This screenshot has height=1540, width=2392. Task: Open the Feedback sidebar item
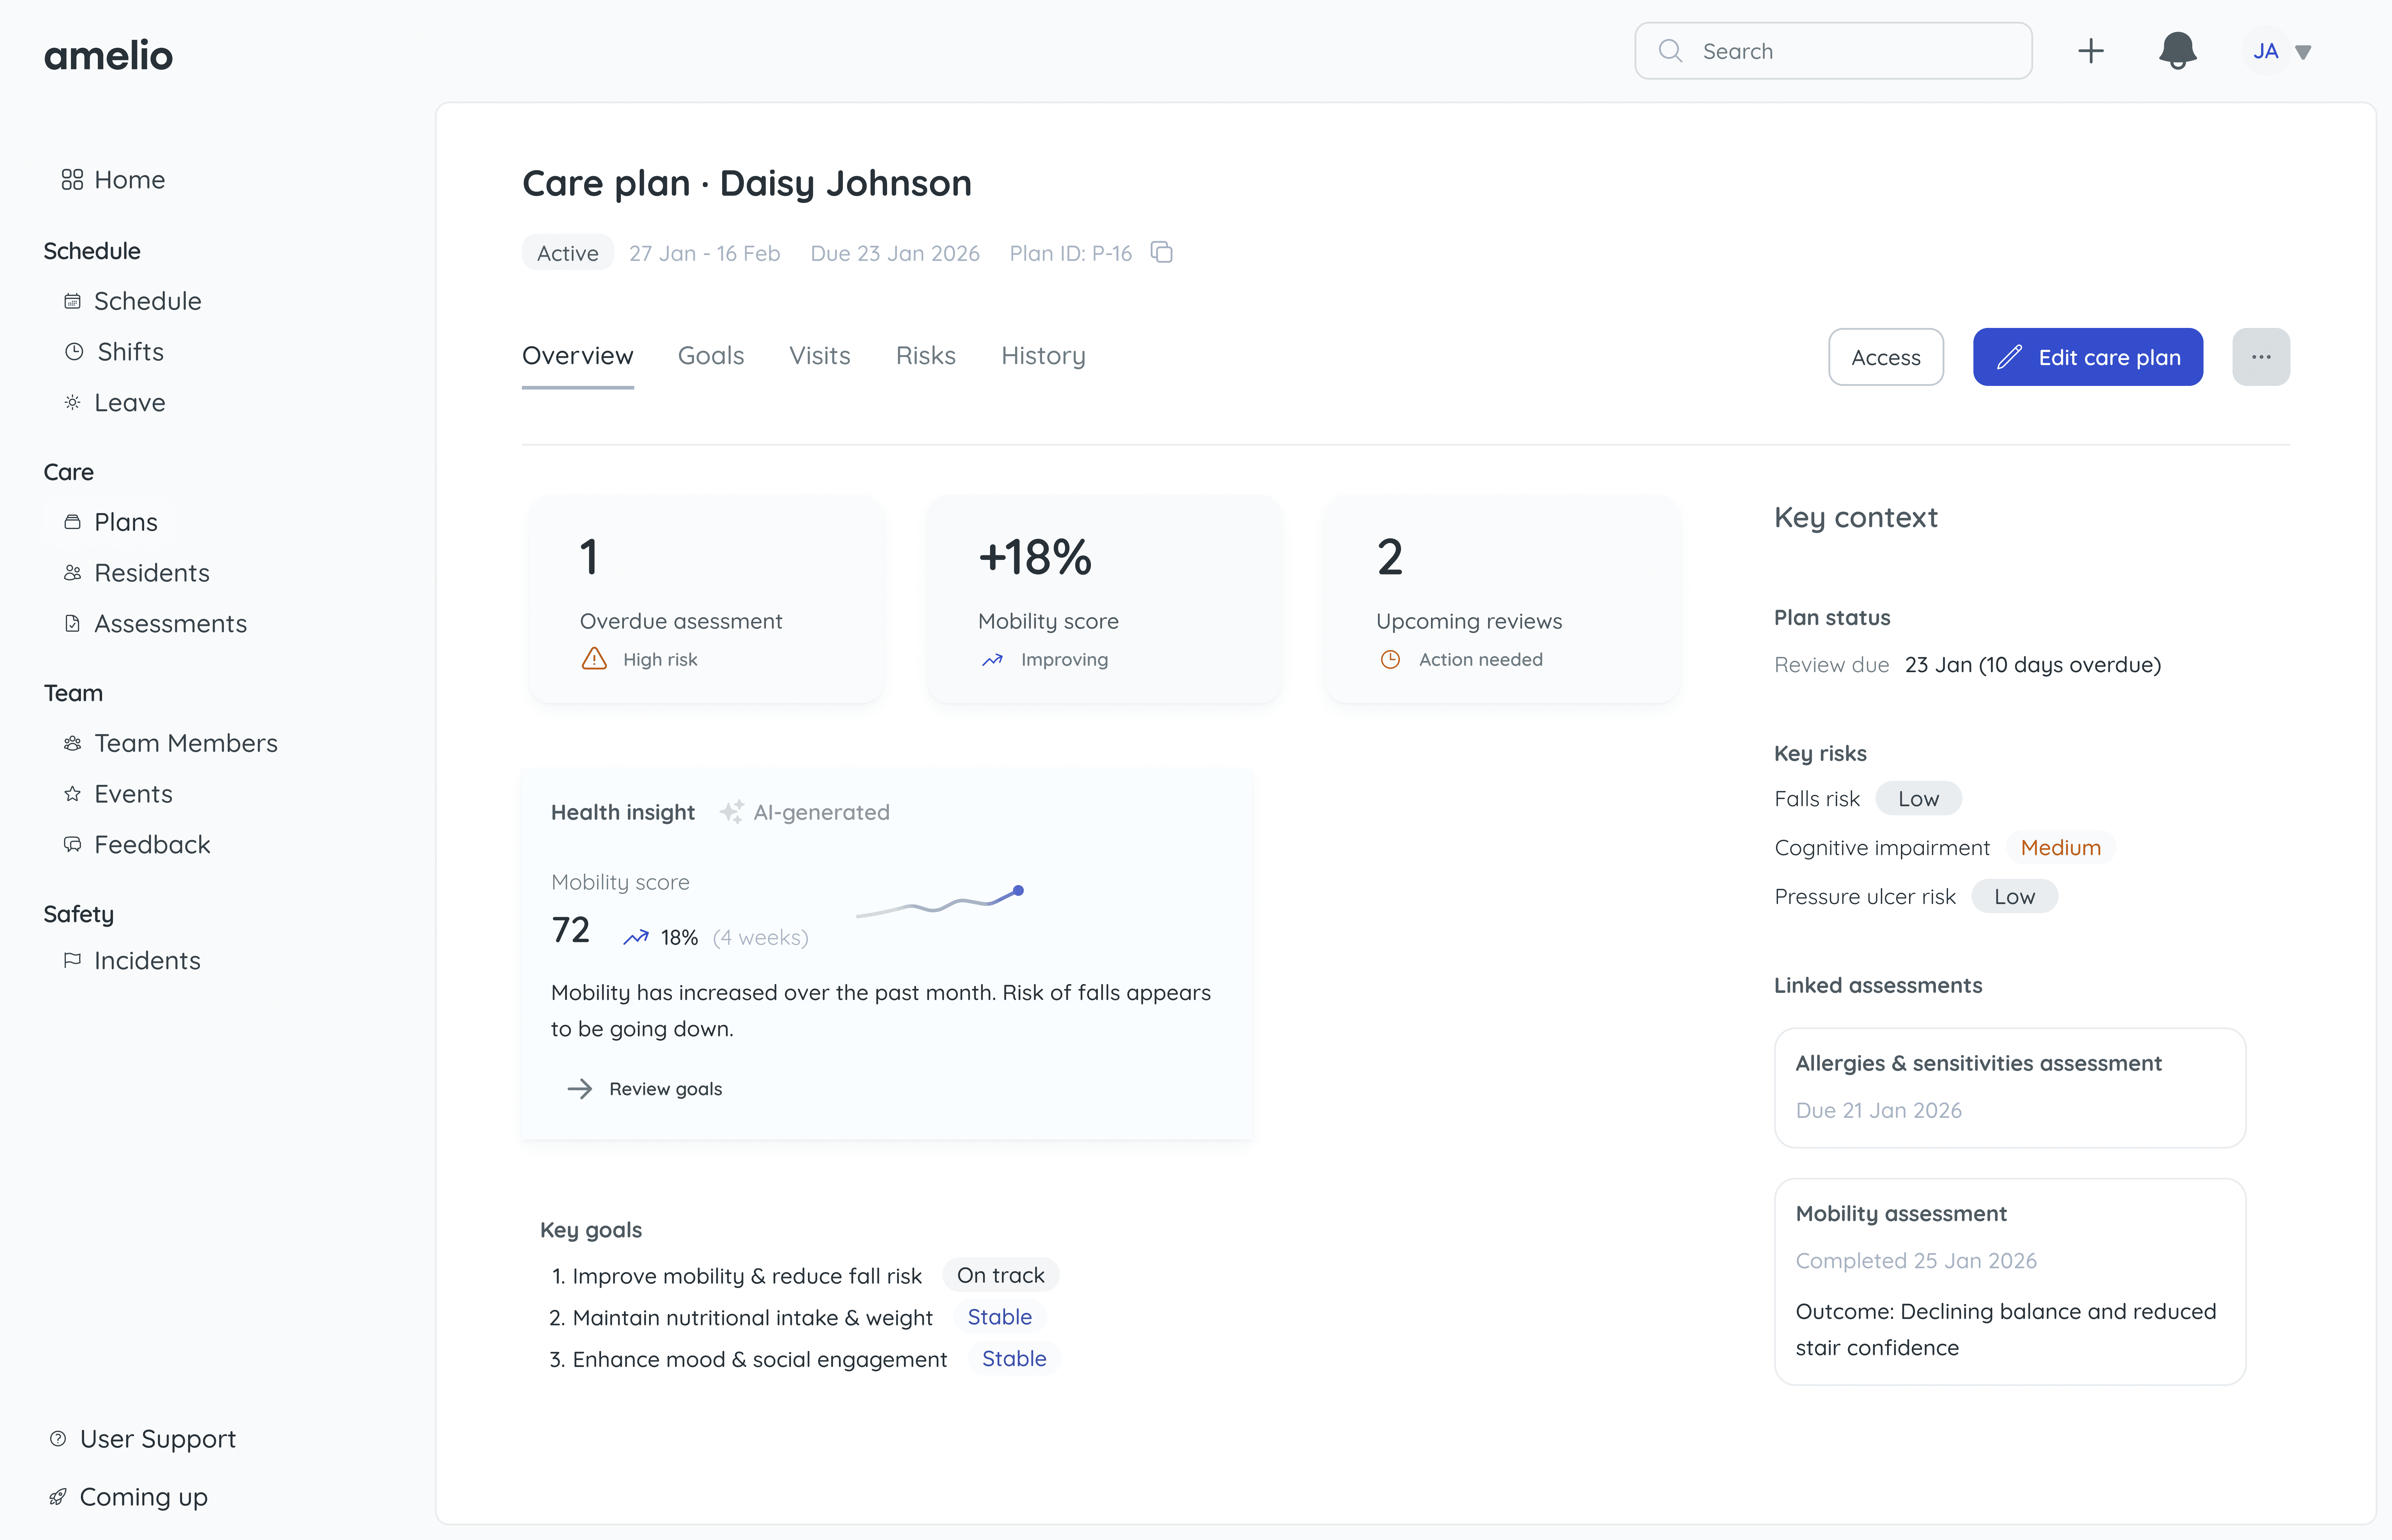152,845
